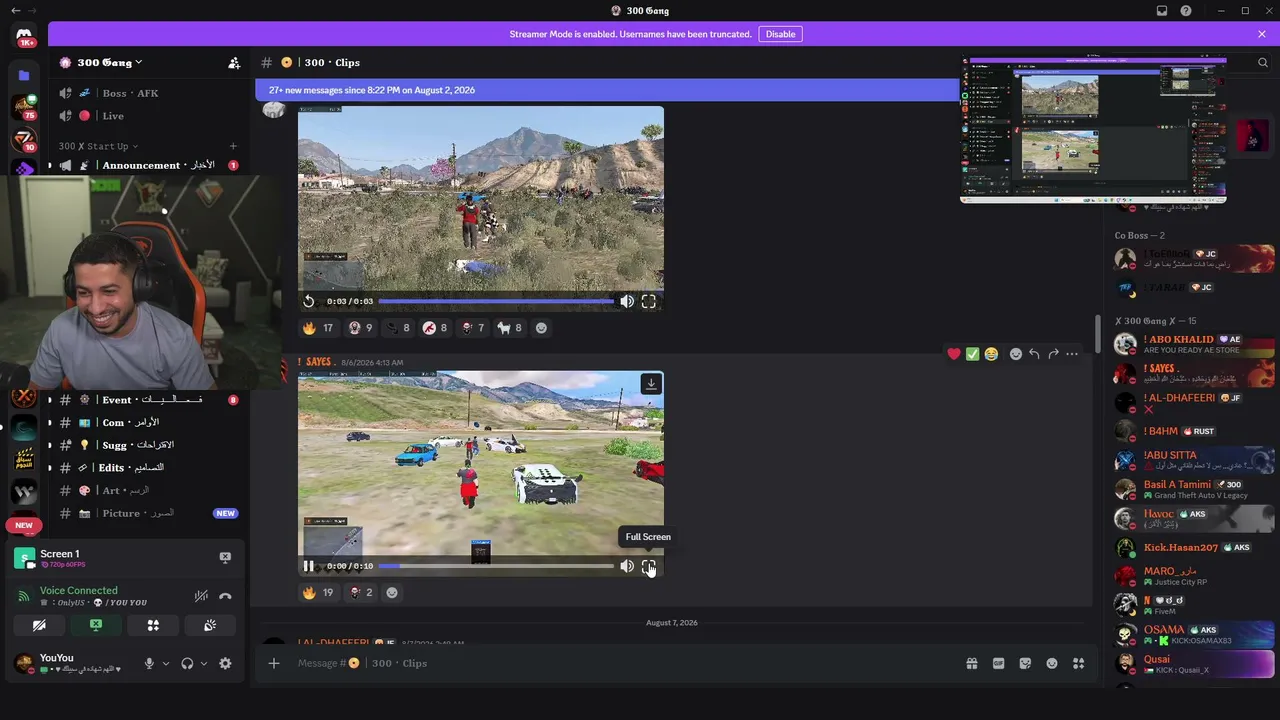Expand Announcement channel threads arrow

point(49,166)
